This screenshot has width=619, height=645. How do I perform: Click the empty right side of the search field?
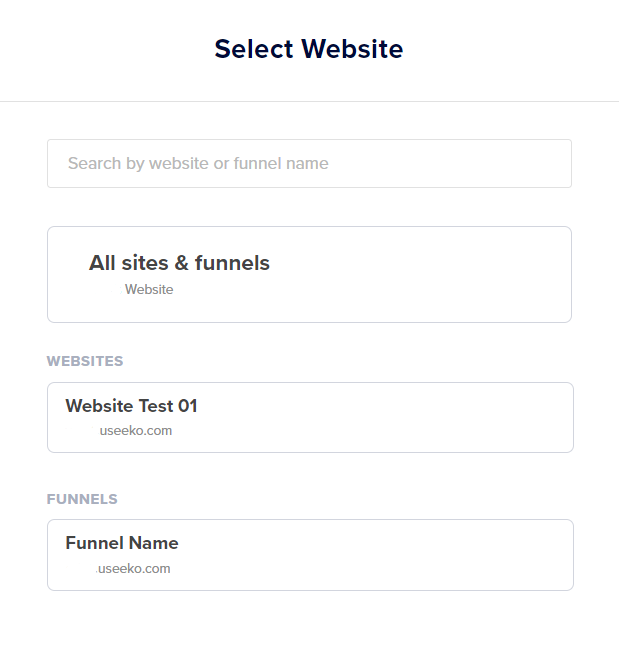click(x=480, y=163)
